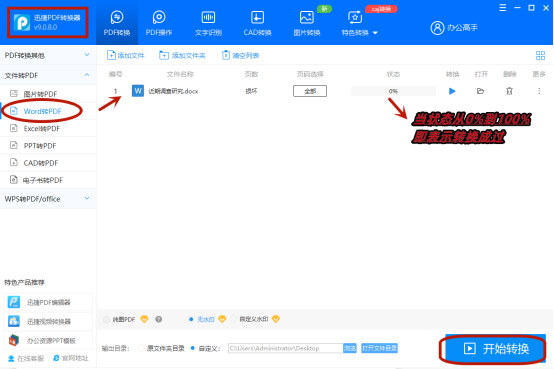Switch to the CAD转换 tab
The width and height of the screenshot is (554, 369).
click(x=258, y=23)
